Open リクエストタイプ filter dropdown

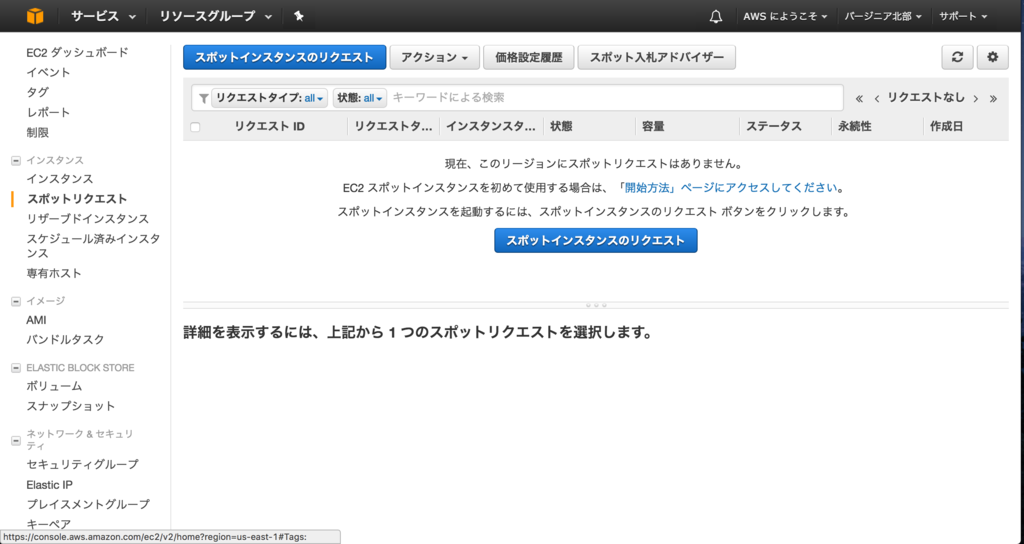click(270, 98)
